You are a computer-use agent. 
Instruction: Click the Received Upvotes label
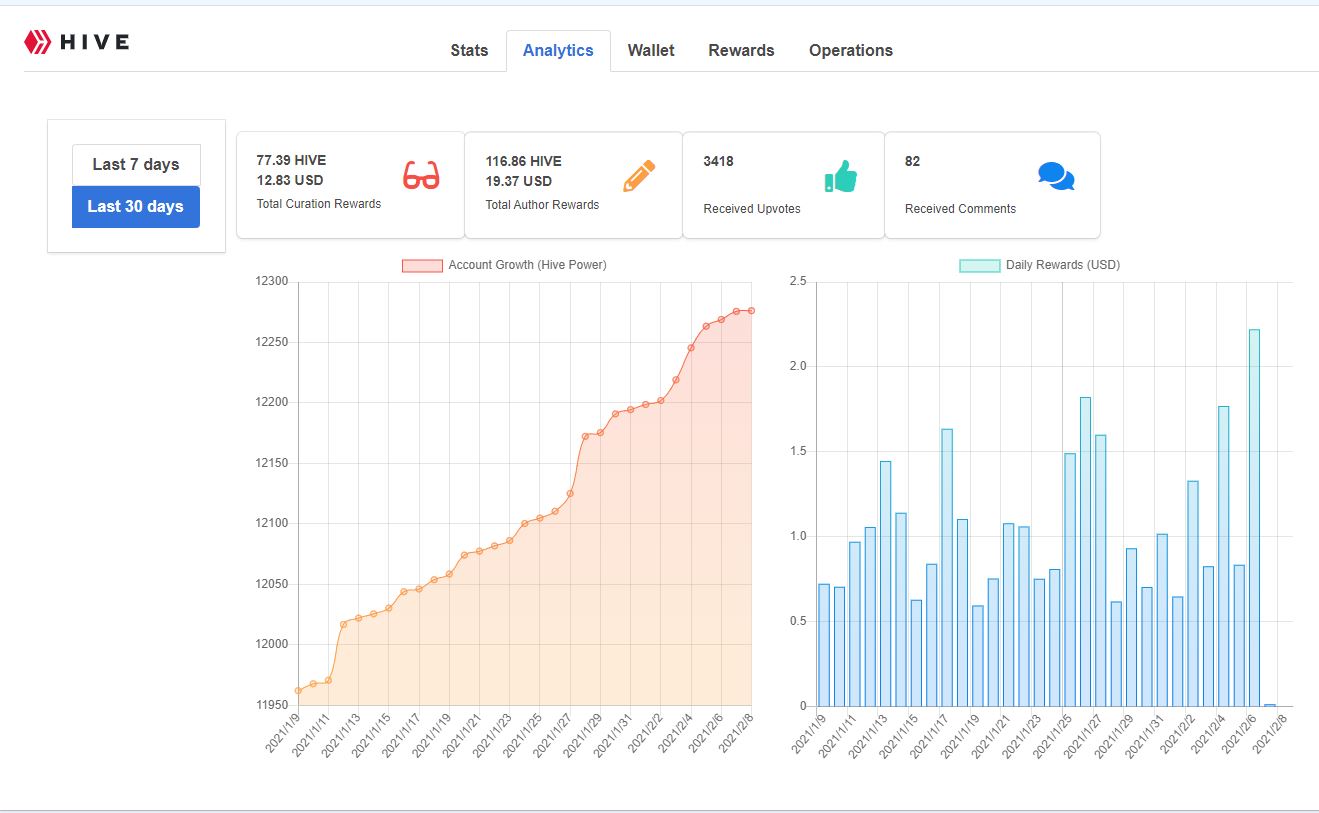pos(752,209)
